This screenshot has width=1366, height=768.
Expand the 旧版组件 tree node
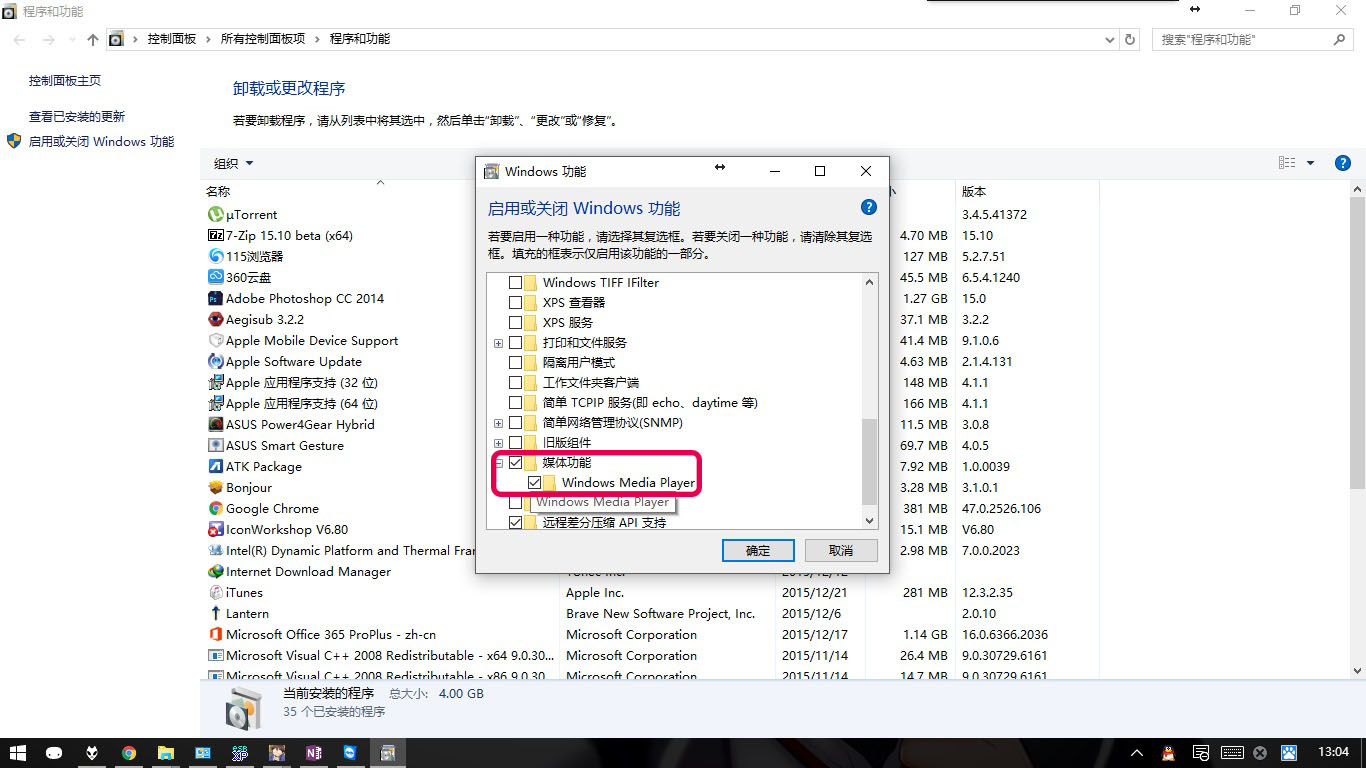[x=498, y=443]
